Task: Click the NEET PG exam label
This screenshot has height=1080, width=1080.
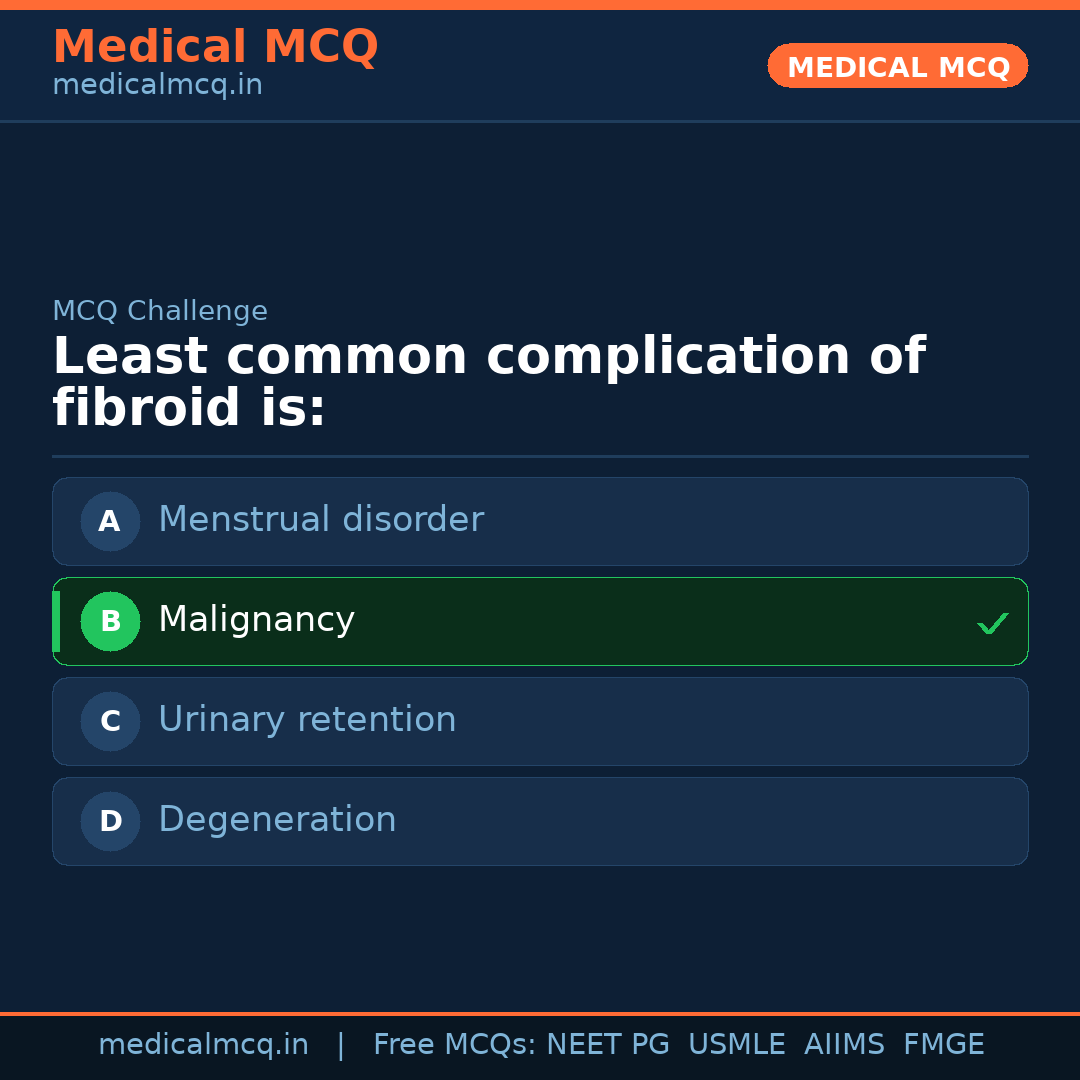Action: tap(607, 1044)
